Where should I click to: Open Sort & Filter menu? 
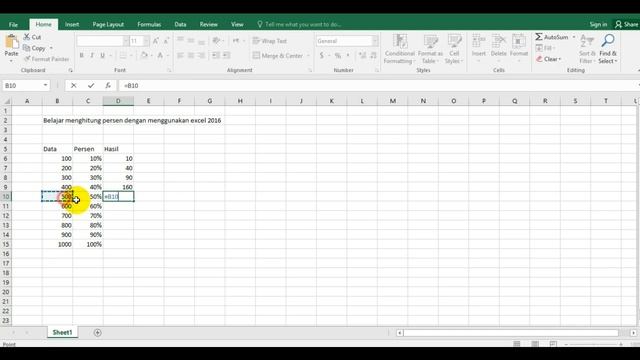(587, 49)
